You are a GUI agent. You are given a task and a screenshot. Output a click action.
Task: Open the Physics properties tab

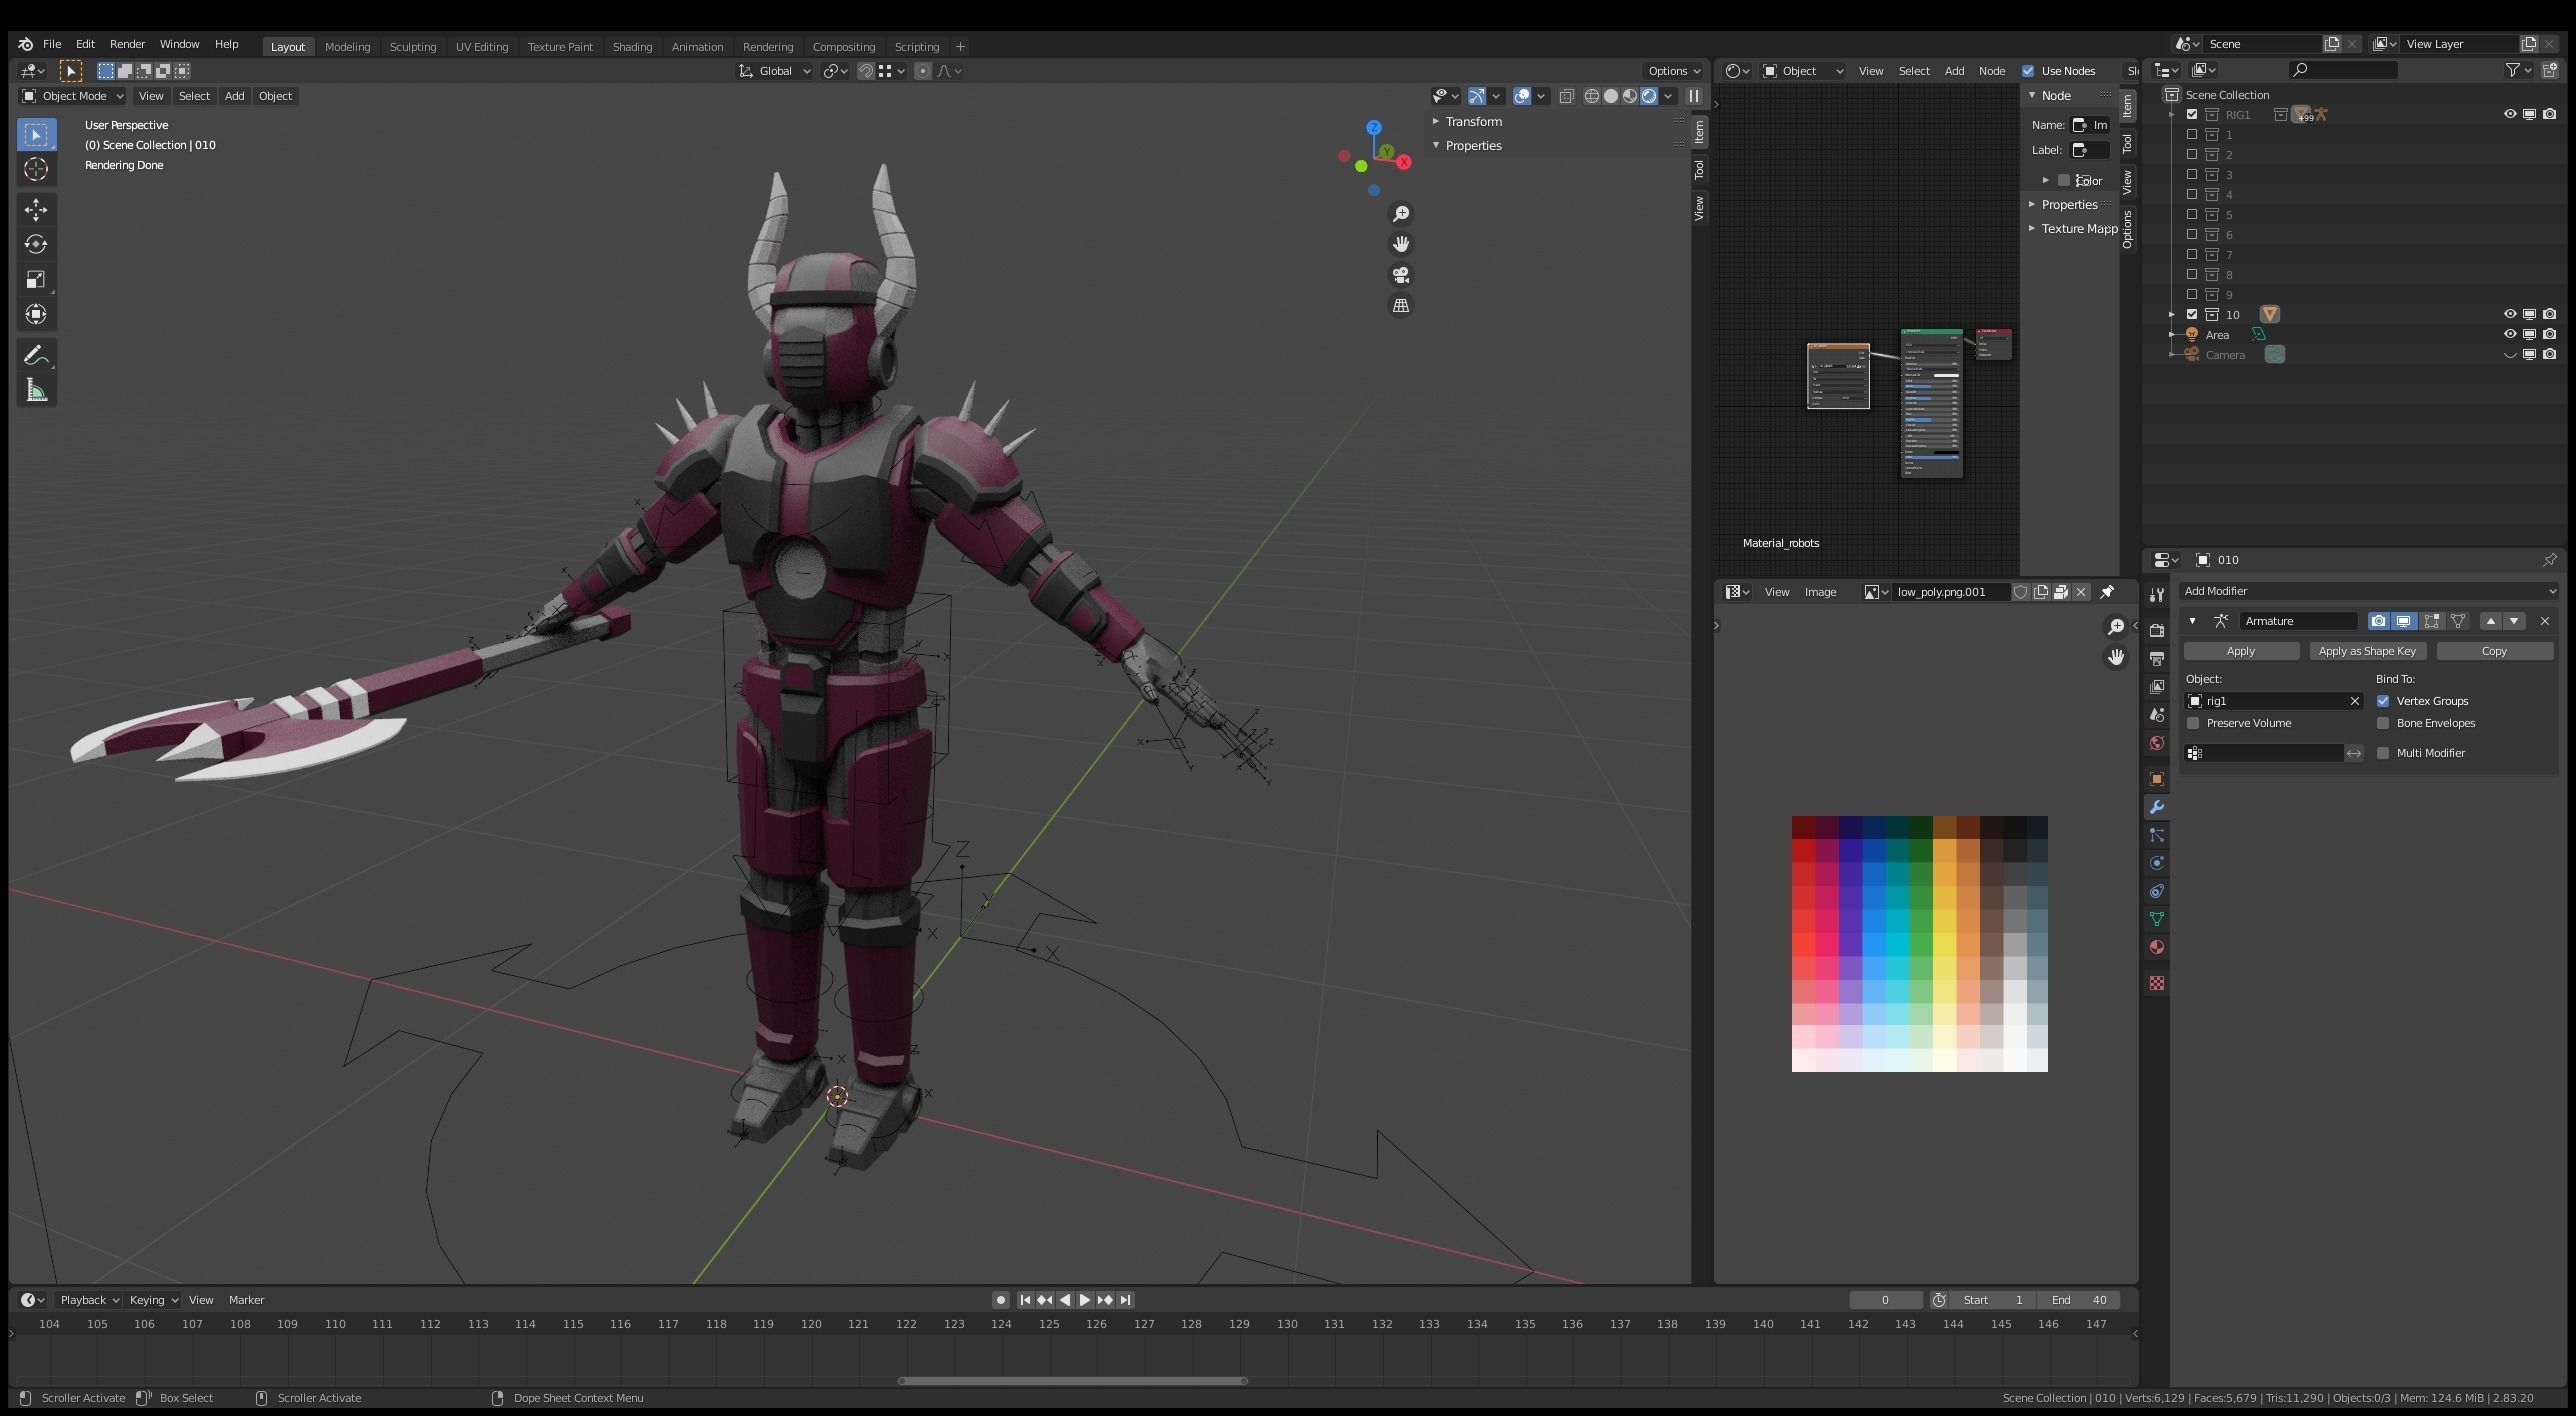pyautogui.click(x=2157, y=863)
